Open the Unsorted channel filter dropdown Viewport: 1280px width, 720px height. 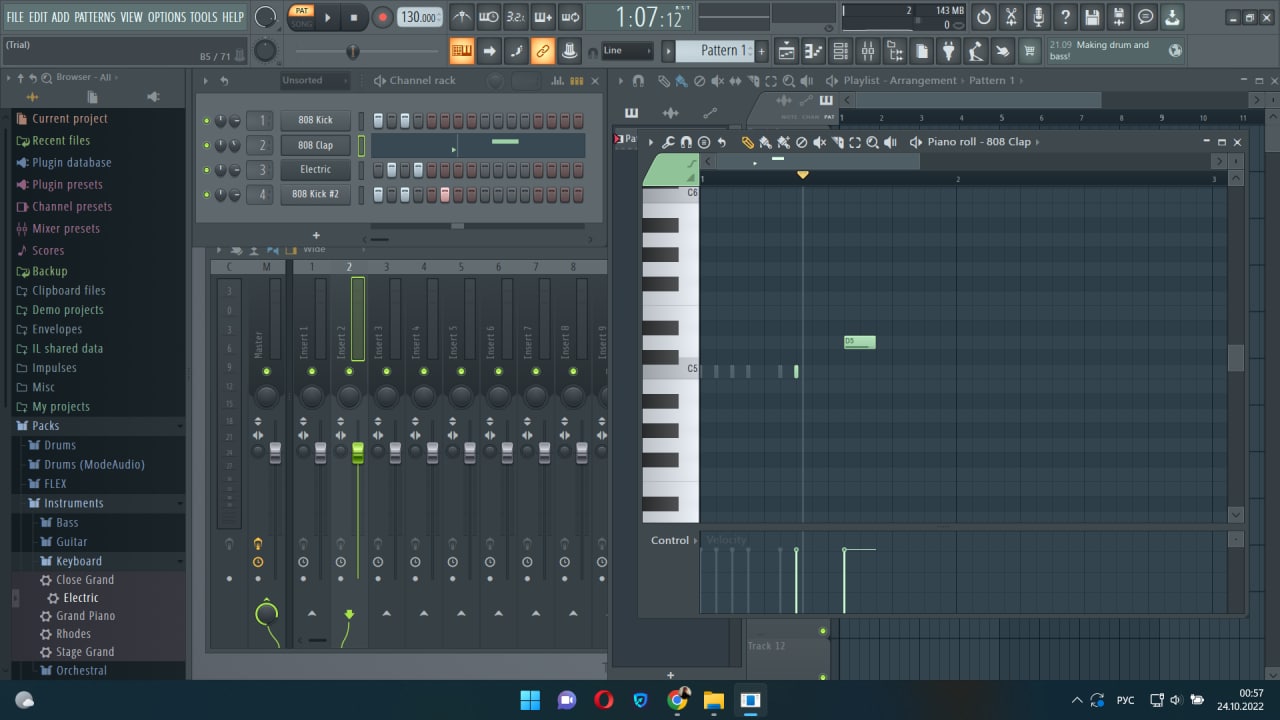pyautogui.click(x=314, y=81)
